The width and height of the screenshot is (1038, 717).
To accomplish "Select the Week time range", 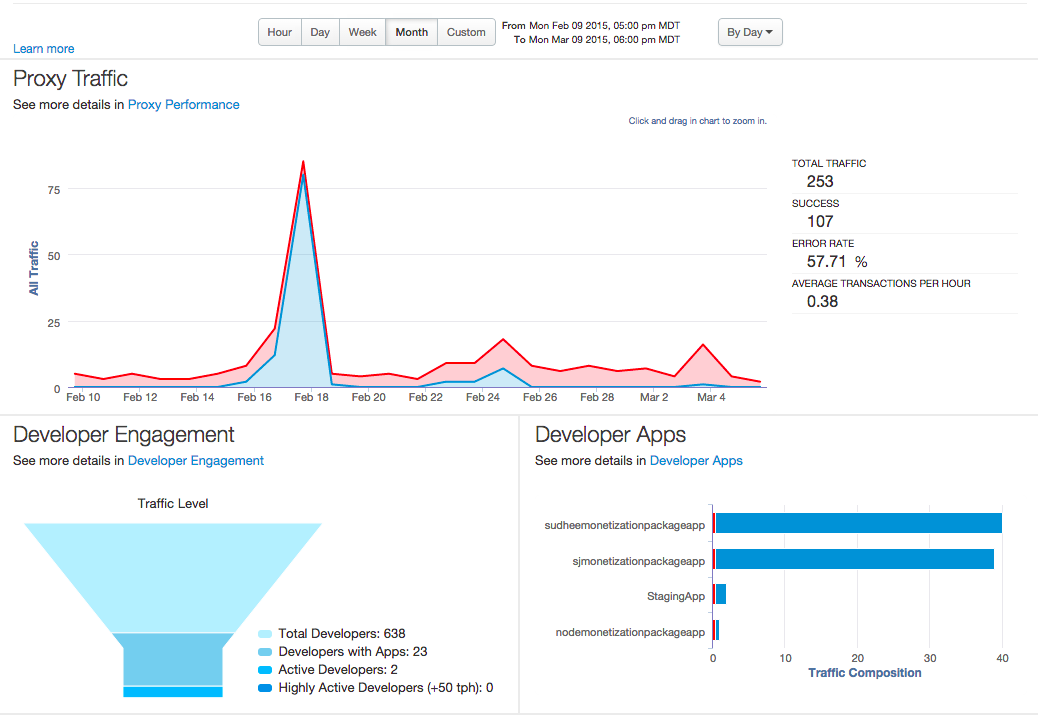I will (x=361, y=31).
